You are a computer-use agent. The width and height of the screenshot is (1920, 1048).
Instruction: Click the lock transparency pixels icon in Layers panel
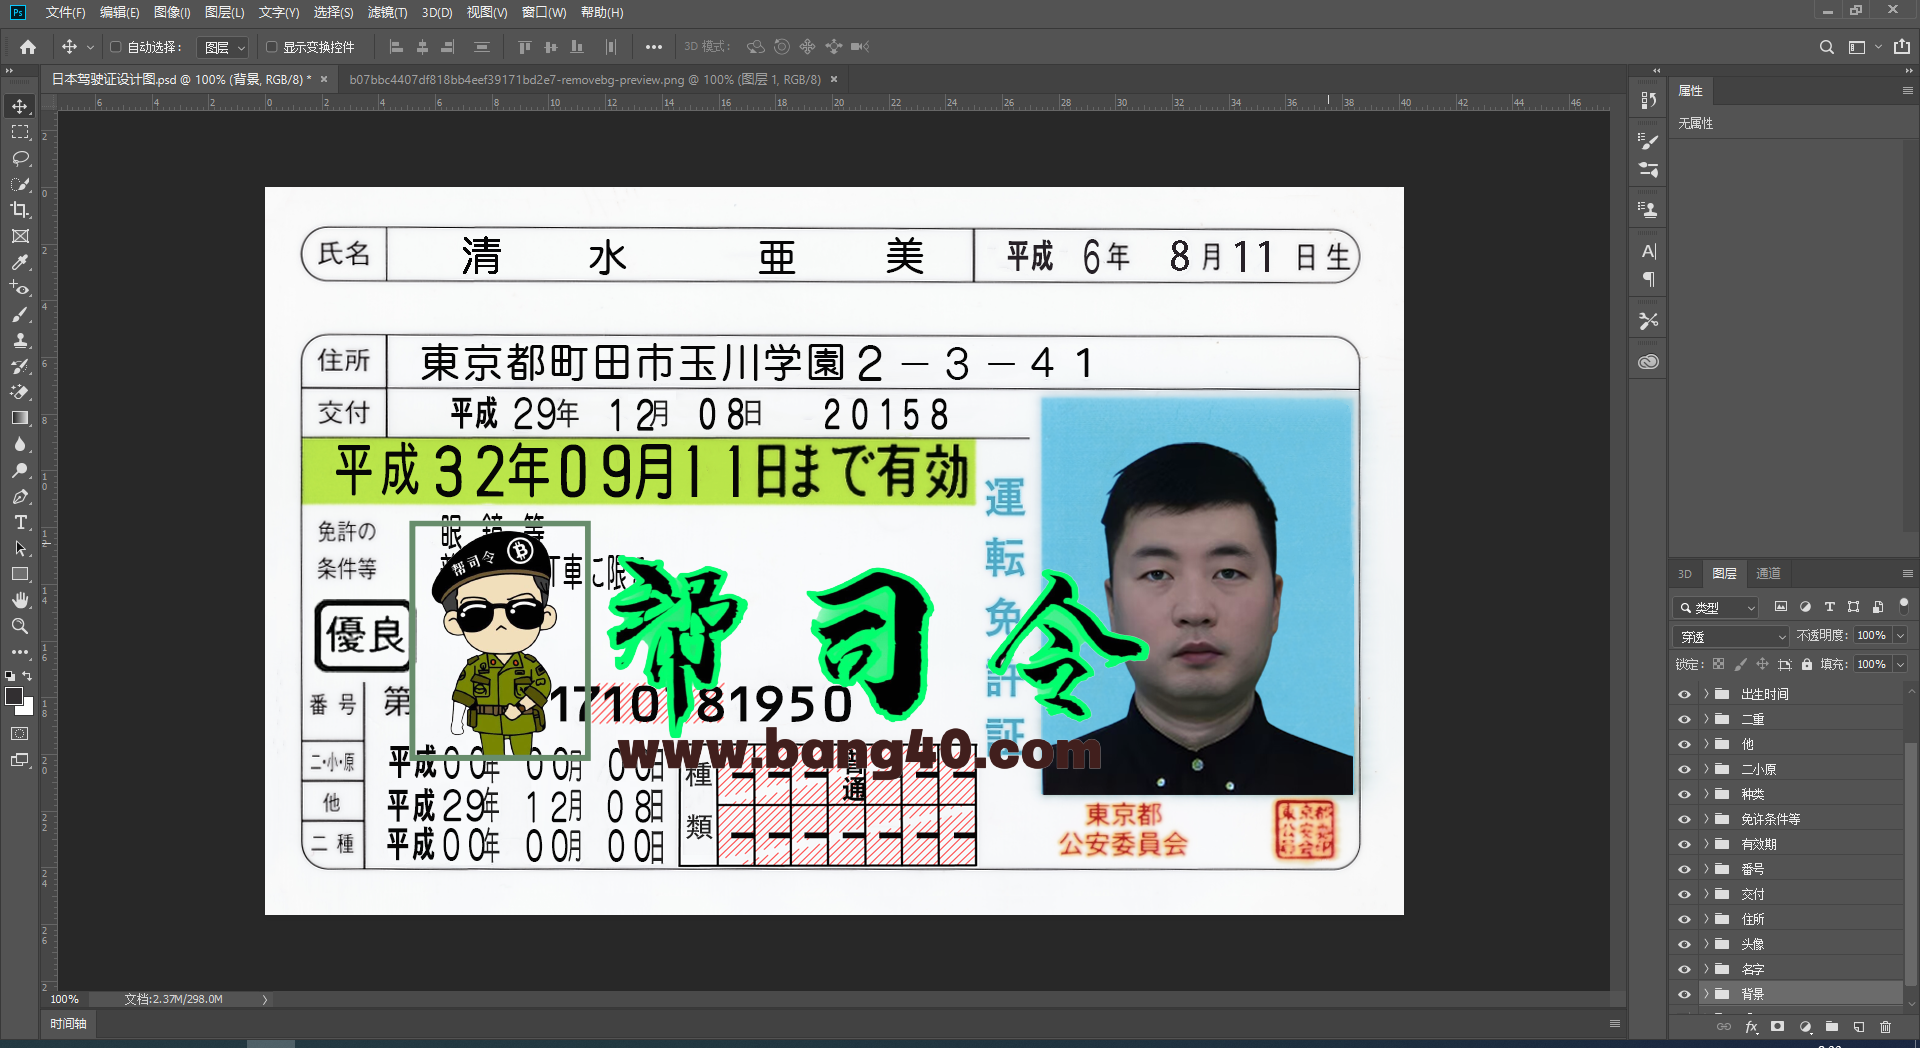click(x=1718, y=663)
